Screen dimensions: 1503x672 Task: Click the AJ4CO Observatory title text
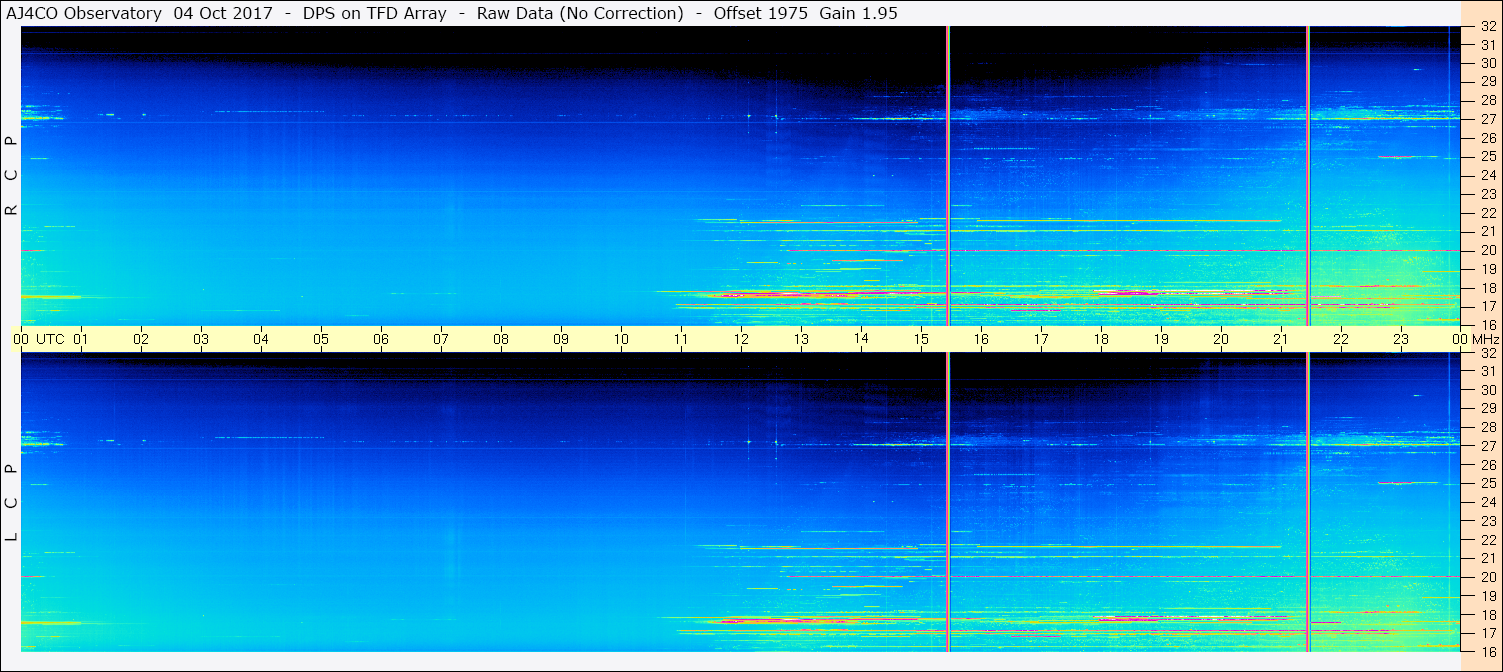click(84, 13)
